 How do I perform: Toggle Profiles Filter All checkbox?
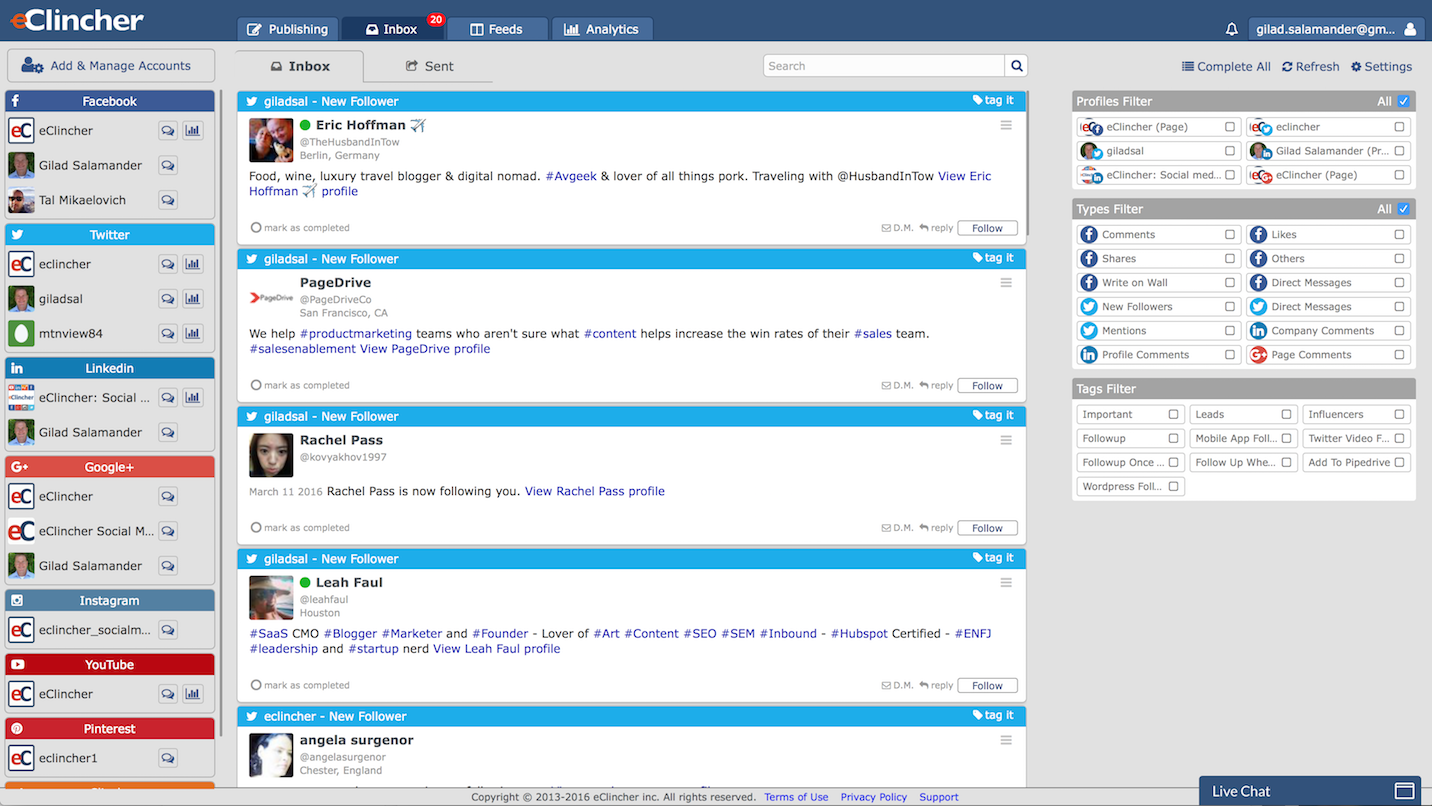pyautogui.click(x=1404, y=101)
